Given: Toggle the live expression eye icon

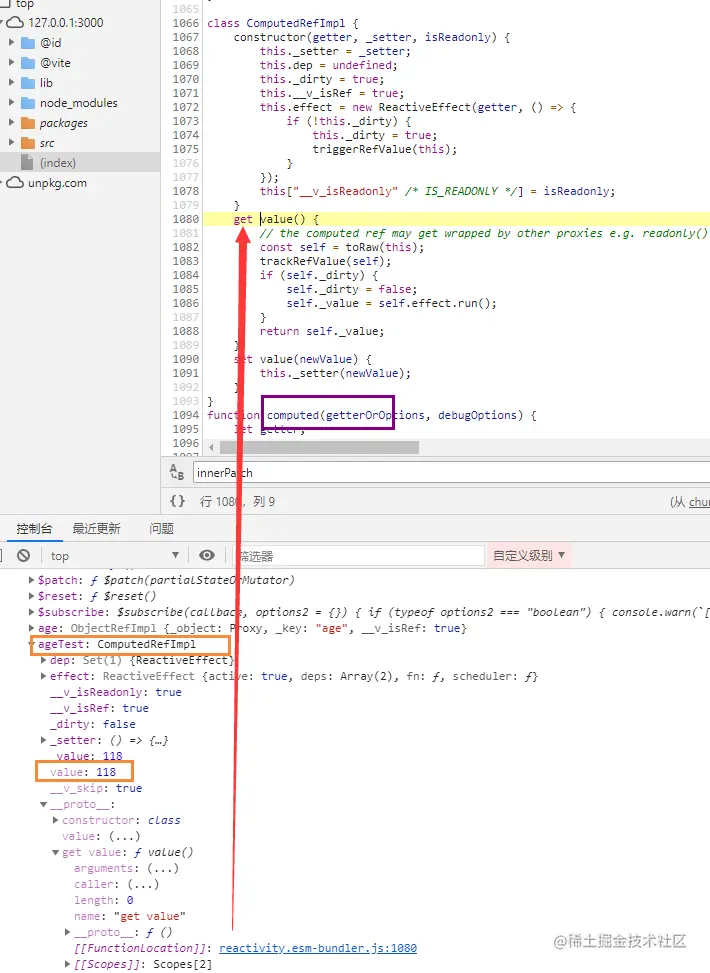Looking at the screenshot, I should click(x=207, y=555).
